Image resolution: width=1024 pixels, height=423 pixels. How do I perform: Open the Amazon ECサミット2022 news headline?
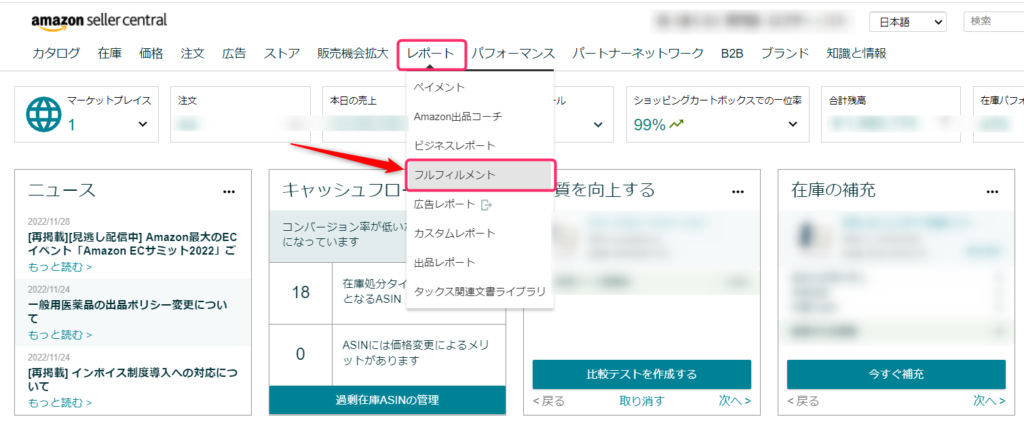coord(131,243)
